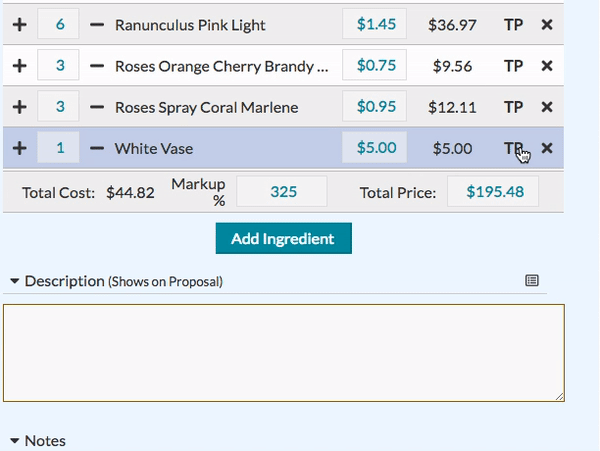Screen dimensions: 600x451
Task: Toggle TP for Ranunculus Pink Light
Action: [513, 25]
